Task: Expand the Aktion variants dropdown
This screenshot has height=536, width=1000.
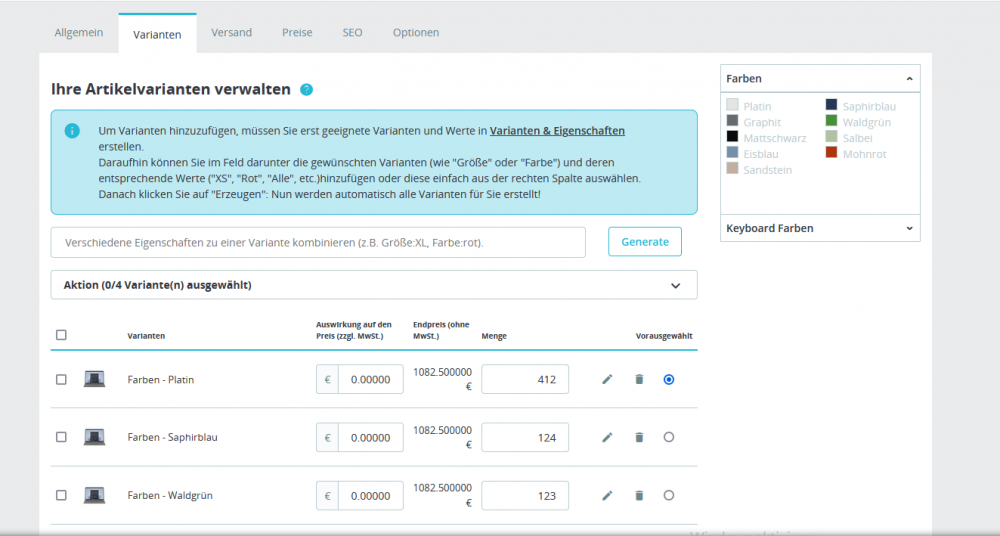Action: (374, 285)
